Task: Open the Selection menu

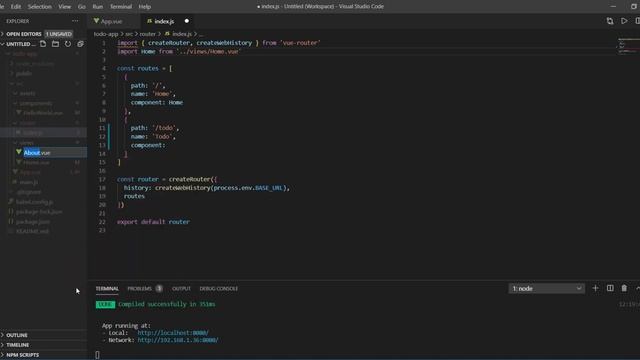Action: (40, 7)
